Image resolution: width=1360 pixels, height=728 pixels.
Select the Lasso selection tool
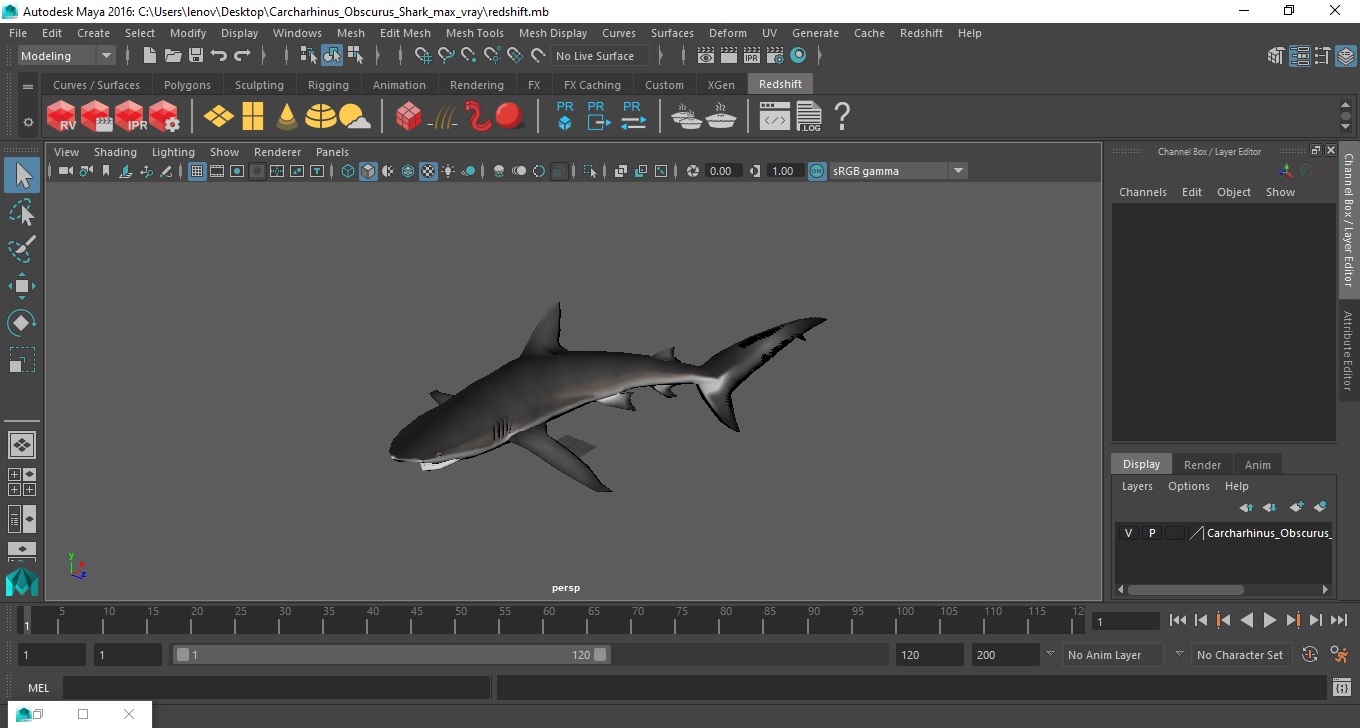click(22, 213)
